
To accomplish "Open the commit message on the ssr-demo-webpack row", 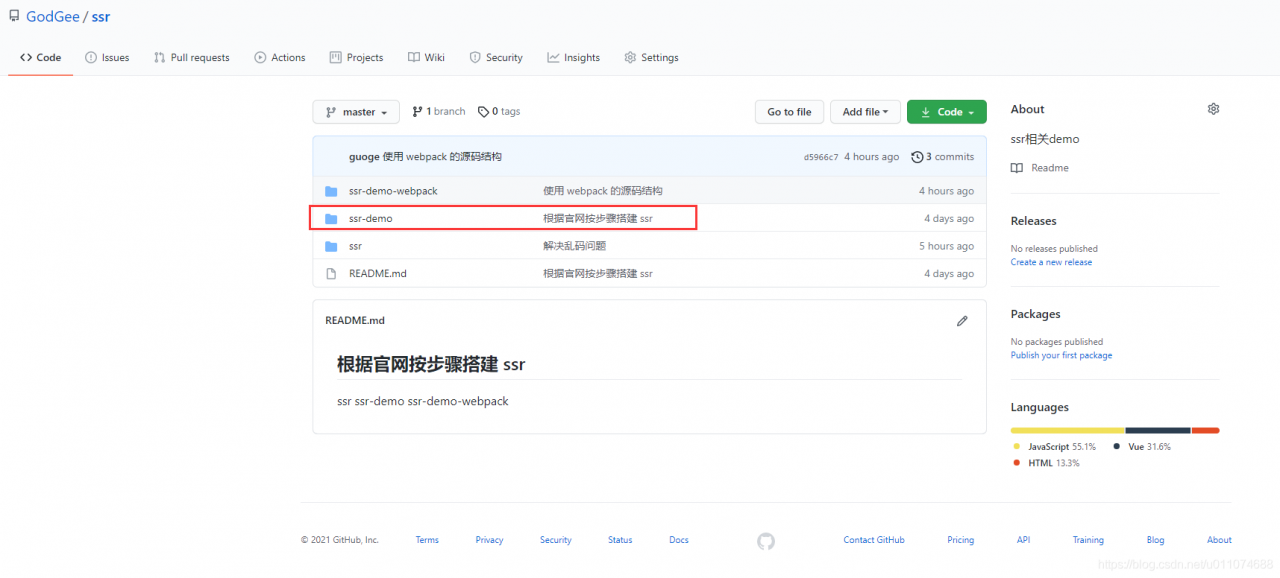I will [x=603, y=191].
